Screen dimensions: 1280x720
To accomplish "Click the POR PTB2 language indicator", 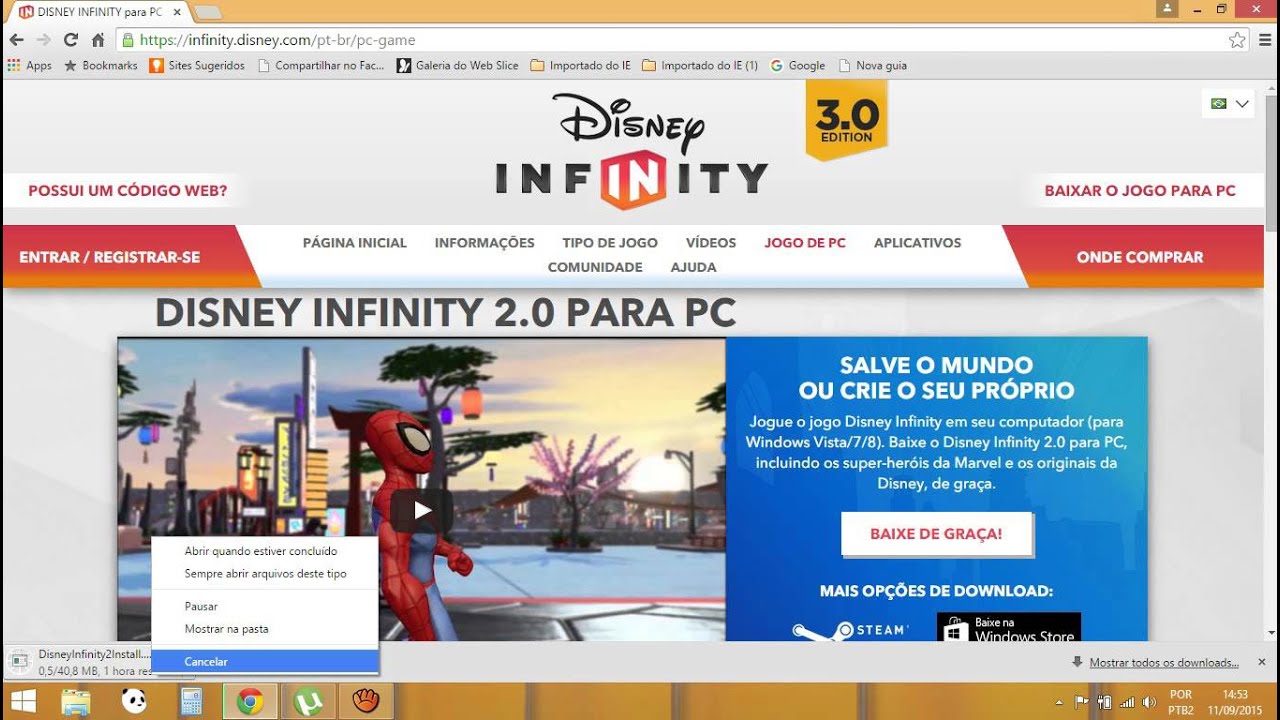I will coord(1181,701).
